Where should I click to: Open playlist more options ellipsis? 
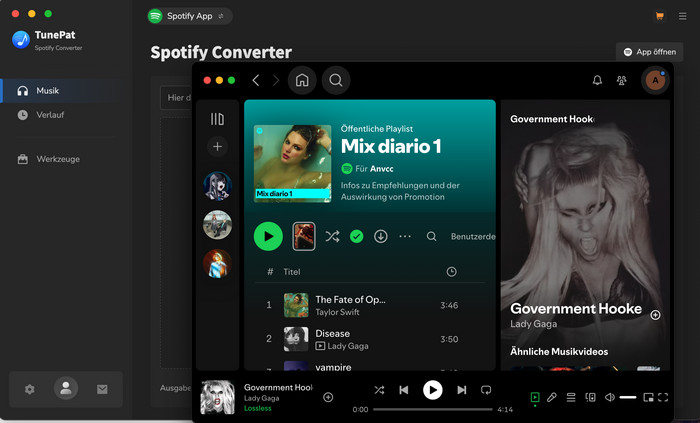point(405,236)
